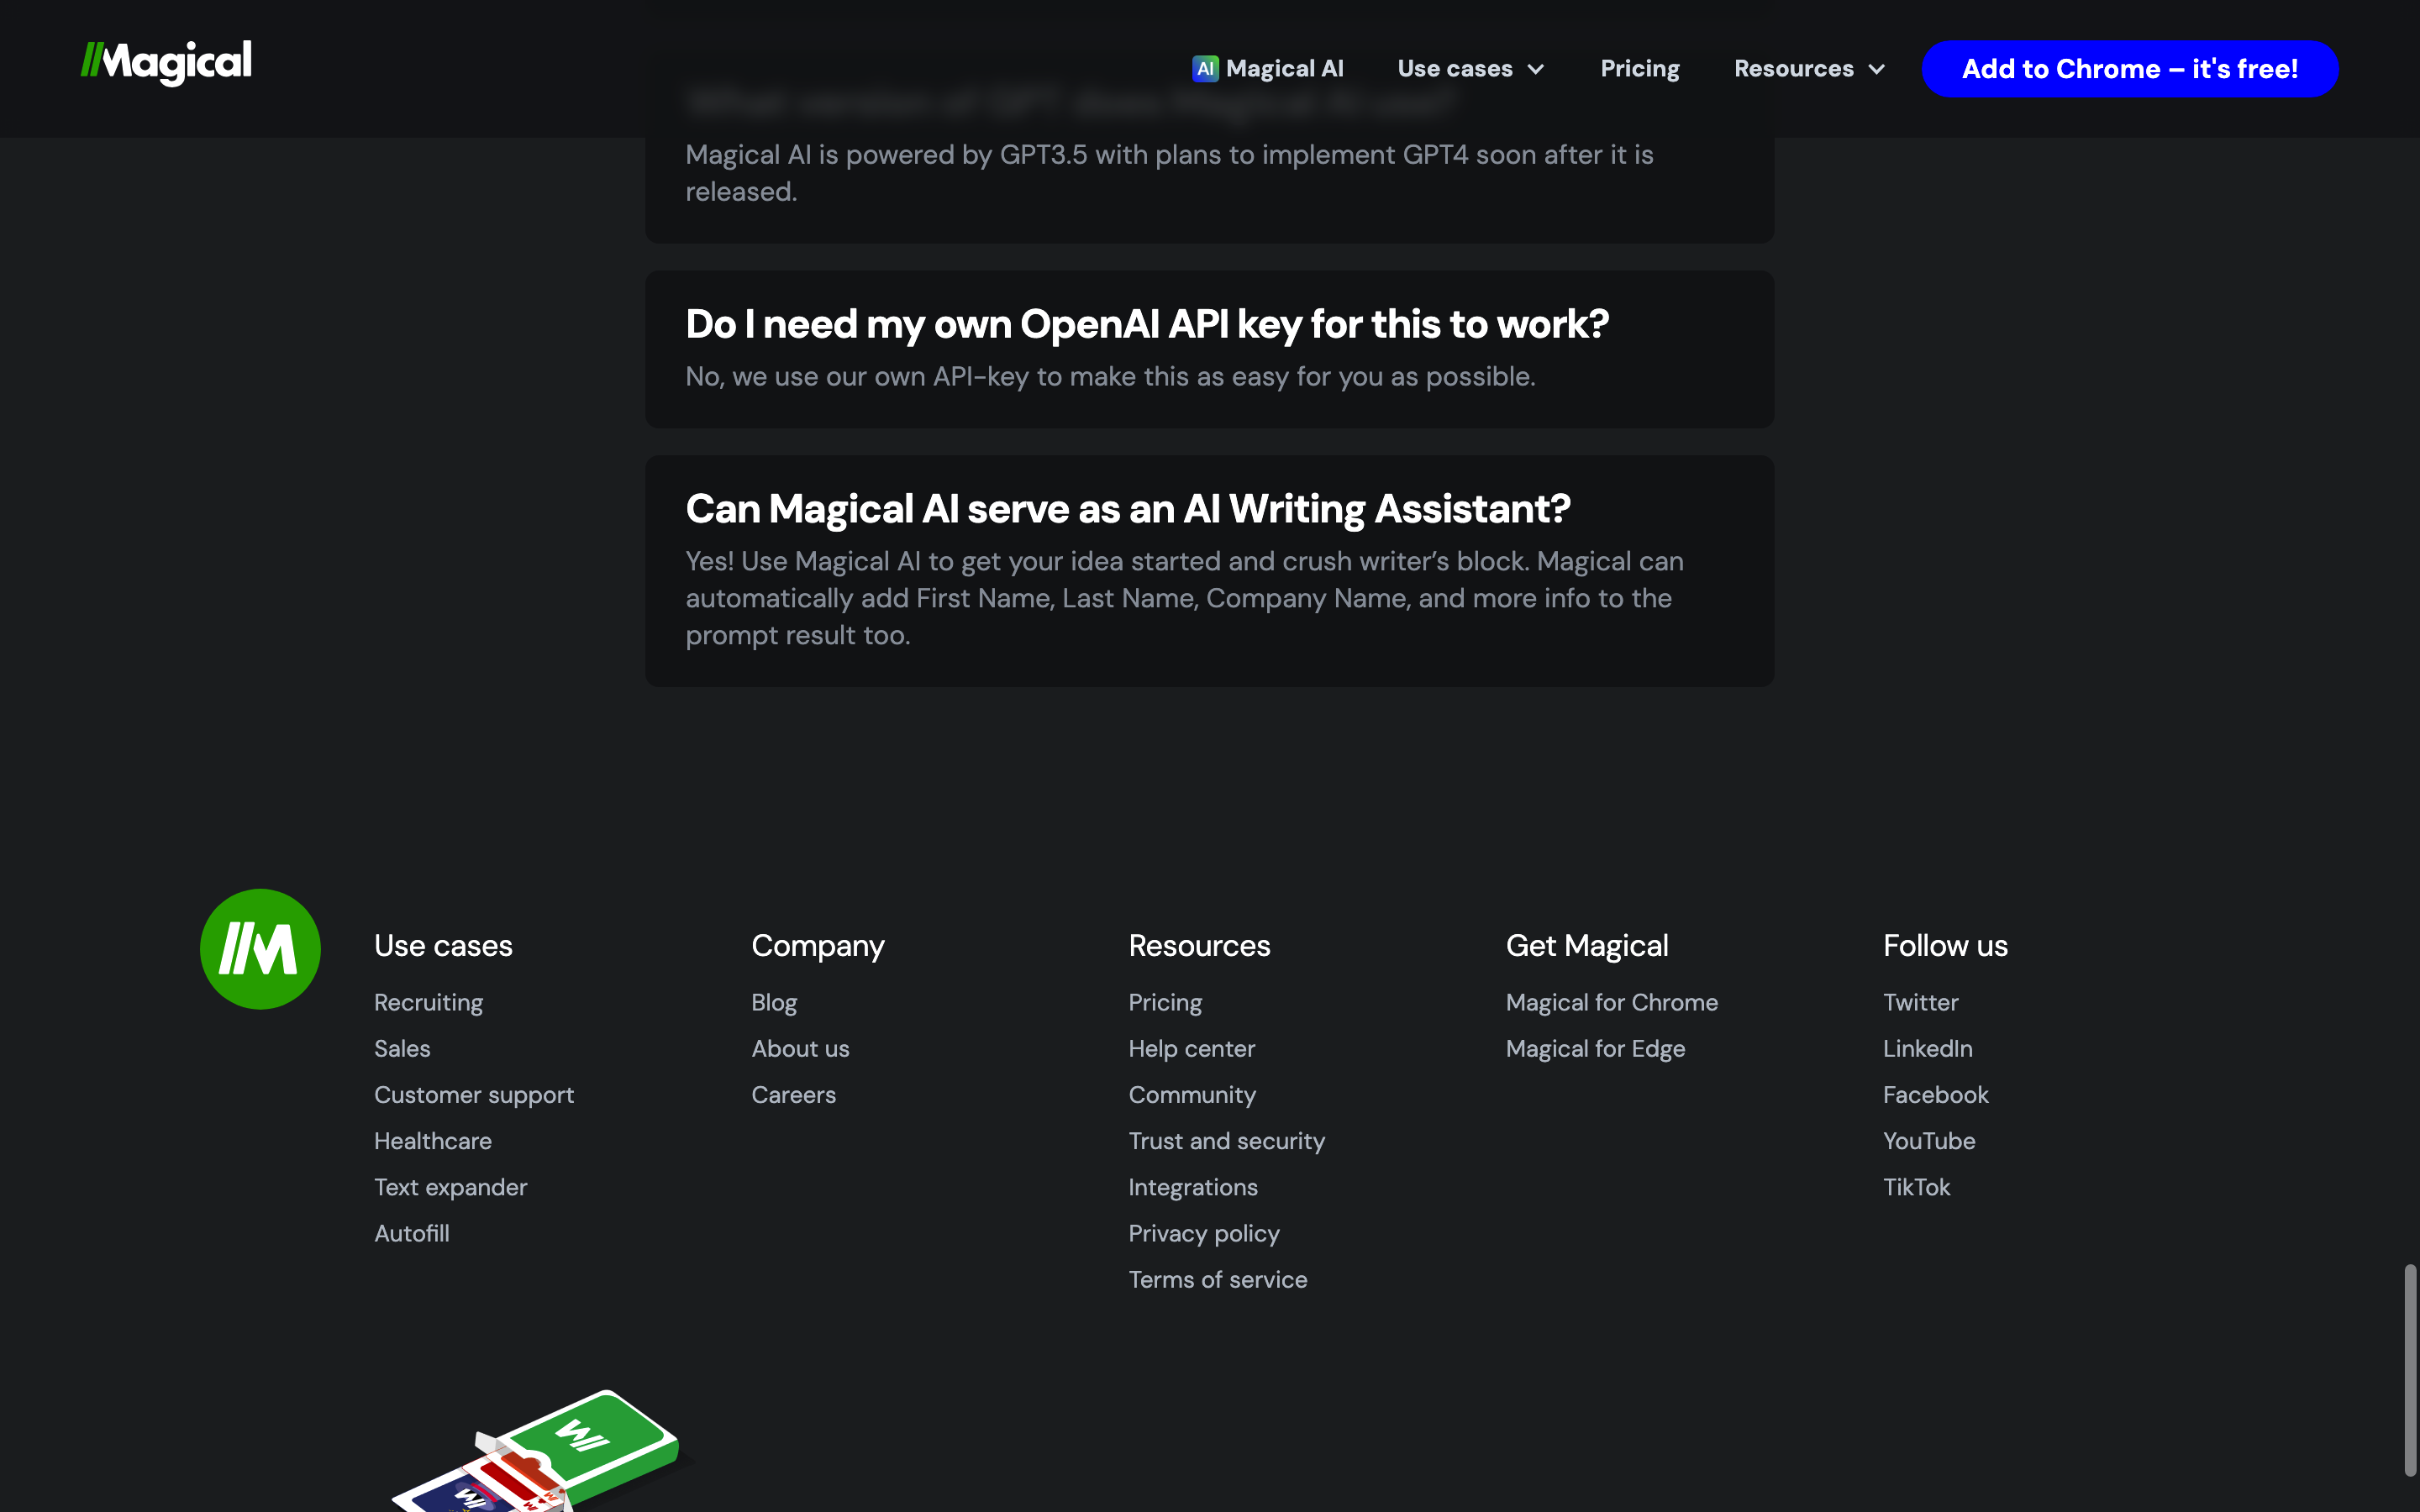Open the Healthcare use case link
This screenshot has width=2420, height=1512.
coord(433,1140)
